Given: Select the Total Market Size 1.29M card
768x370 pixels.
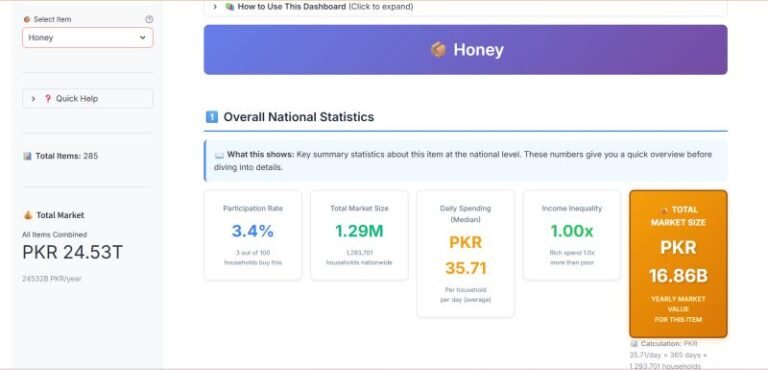Looking at the screenshot, I should pos(359,235).
